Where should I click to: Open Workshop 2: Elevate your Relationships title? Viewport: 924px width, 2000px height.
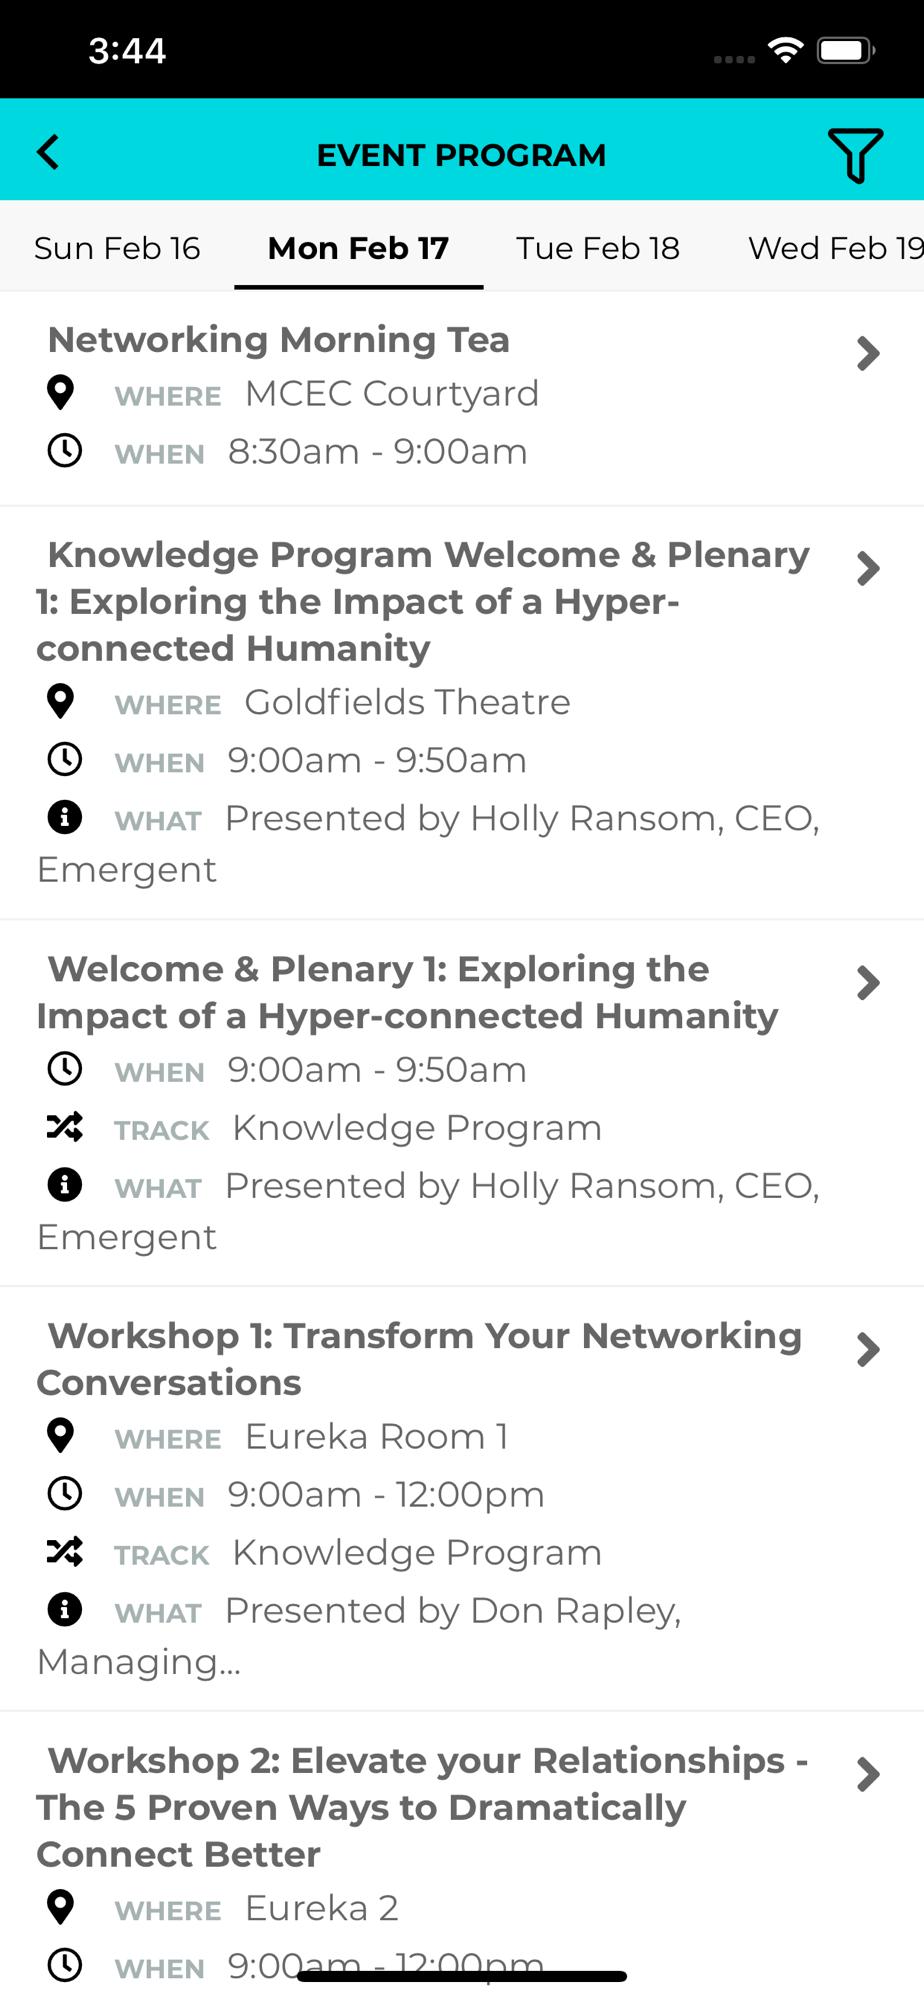tap(420, 1807)
